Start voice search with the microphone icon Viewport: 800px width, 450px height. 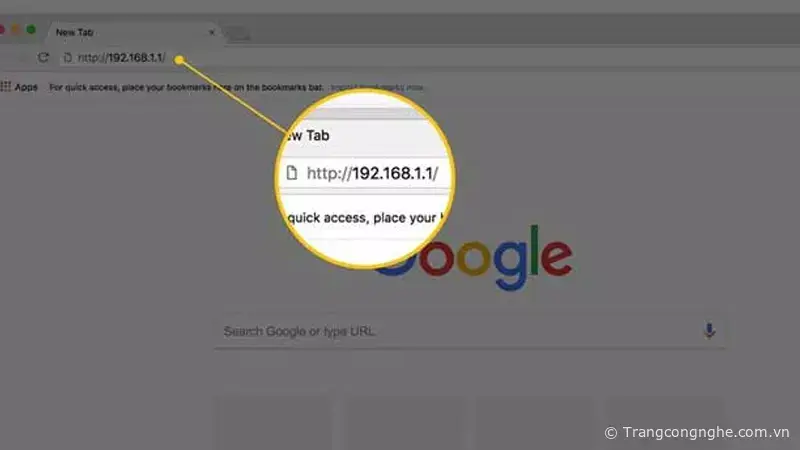tap(709, 331)
